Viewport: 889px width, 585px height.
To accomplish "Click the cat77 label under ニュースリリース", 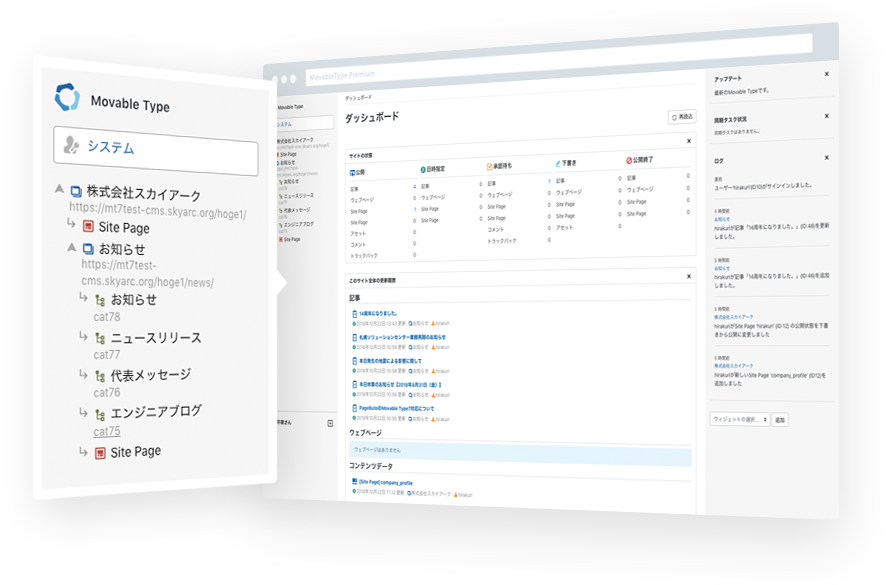I will (x=107, y=355).
